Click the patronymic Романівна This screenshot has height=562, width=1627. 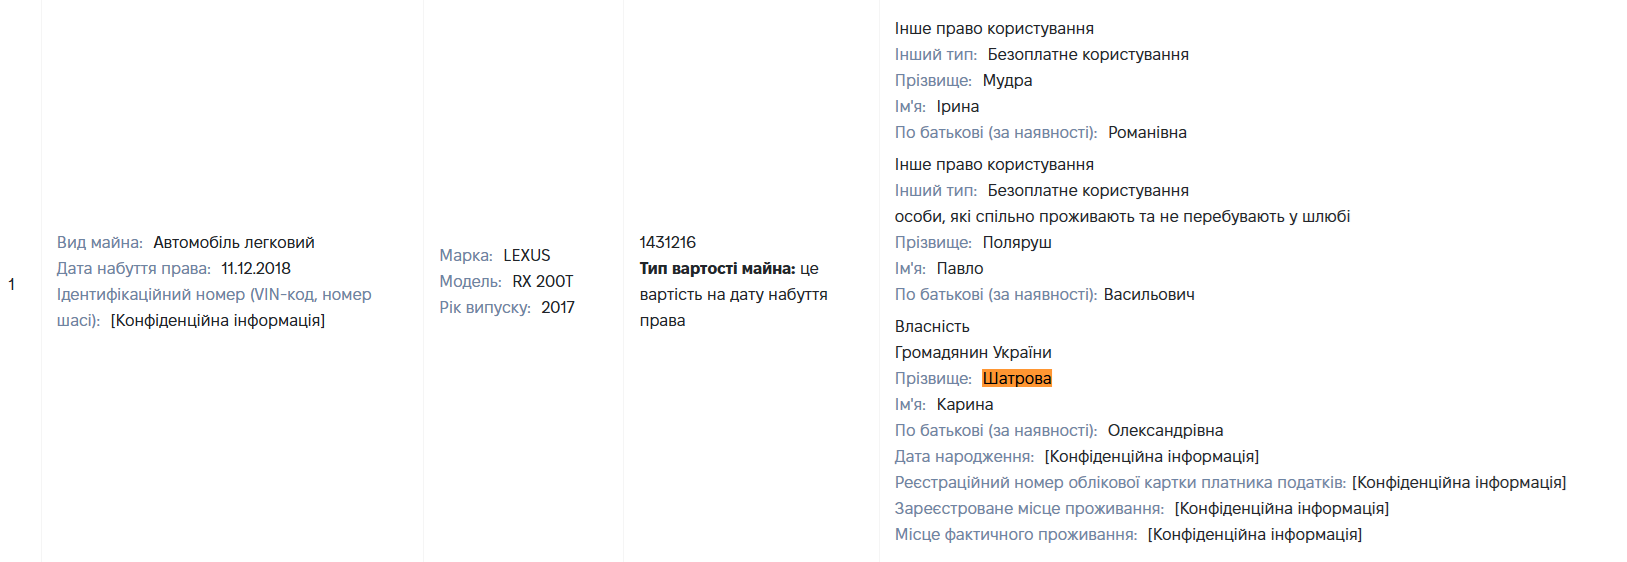point(1147,132)
